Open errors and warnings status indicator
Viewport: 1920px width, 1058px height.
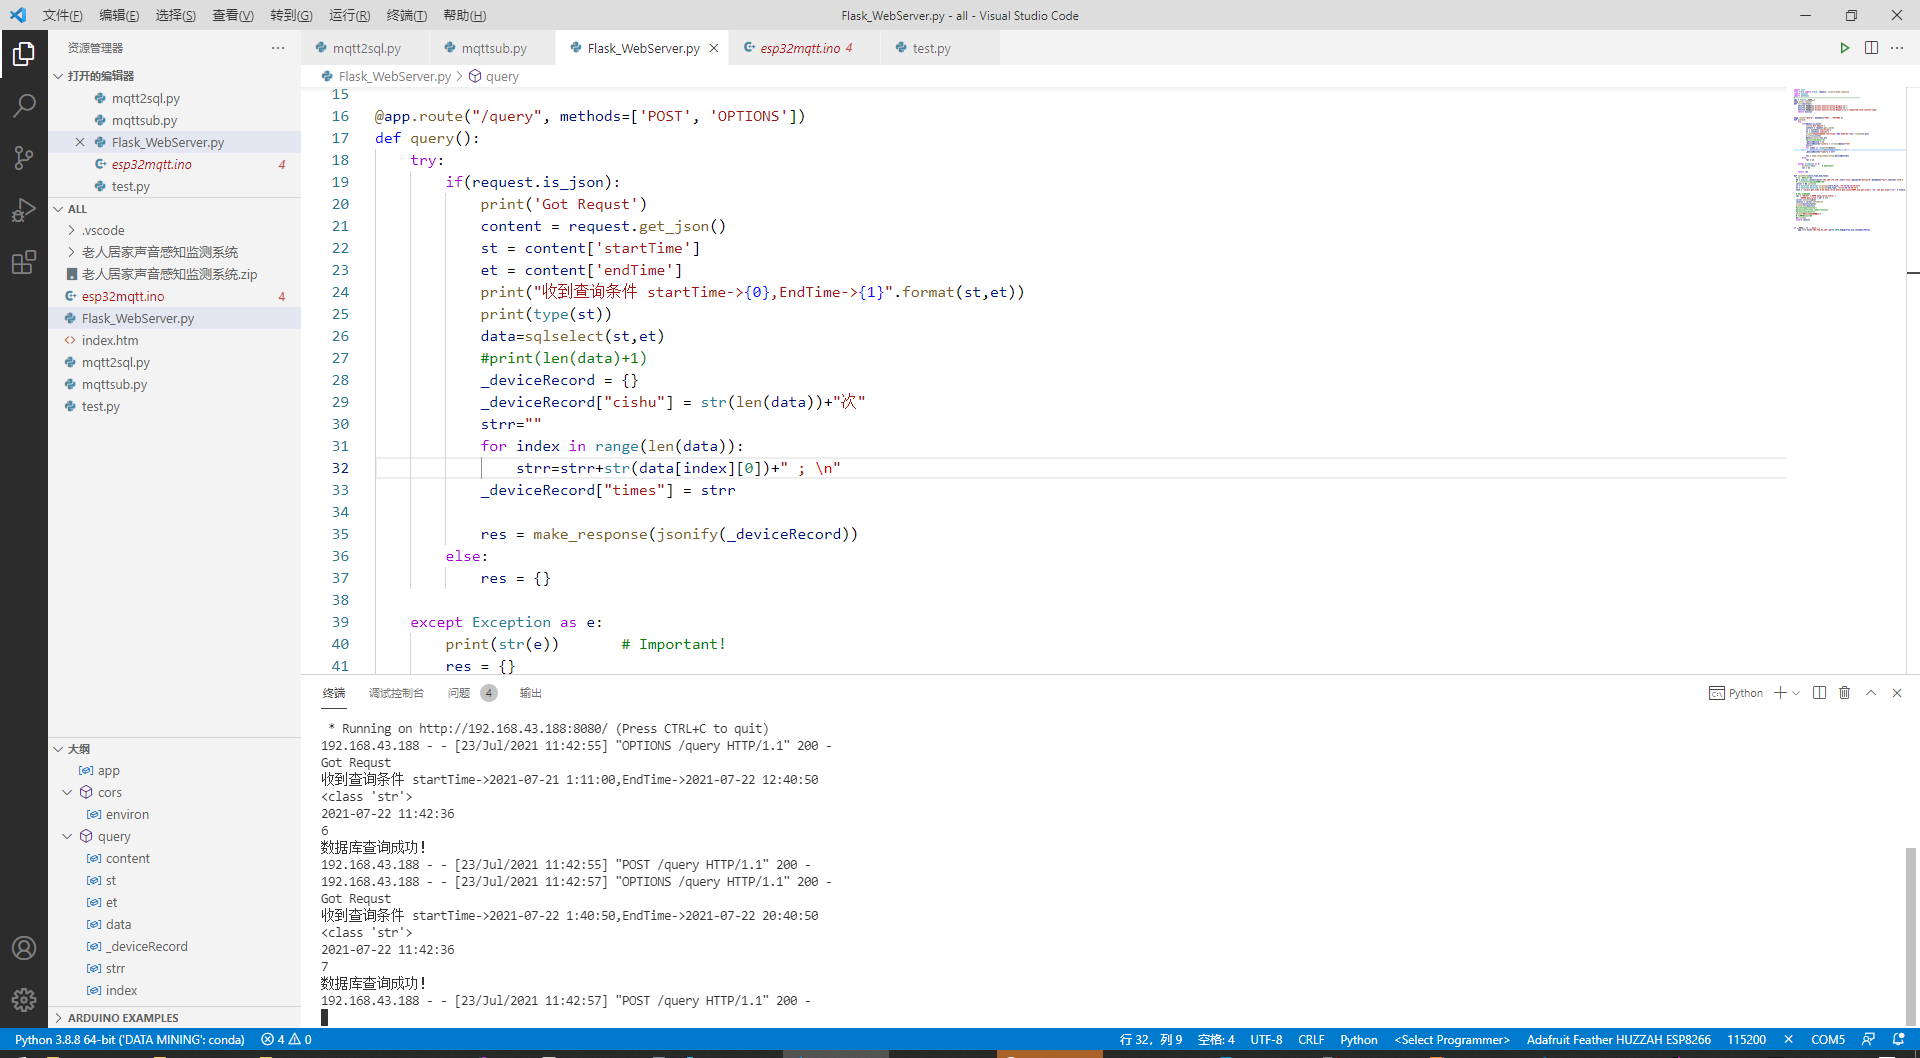pyautogui.click(x=286, y=1040)
